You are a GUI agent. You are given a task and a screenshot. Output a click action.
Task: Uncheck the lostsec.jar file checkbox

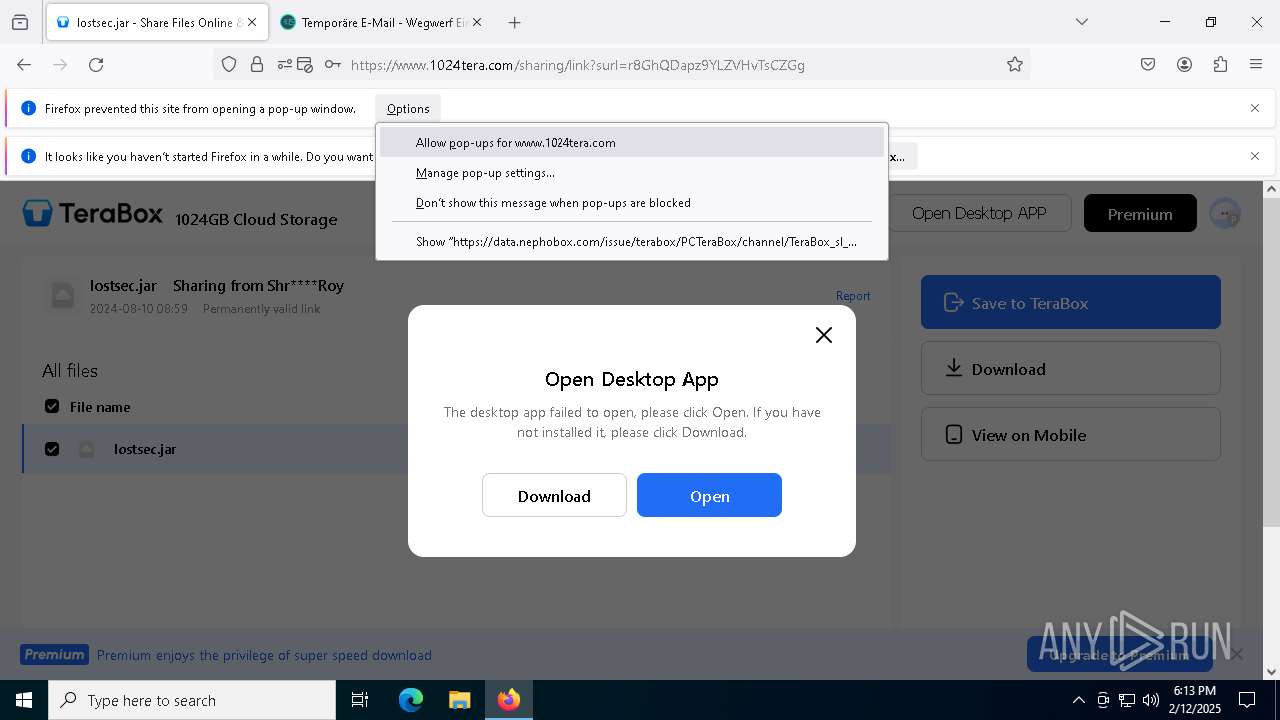52,449
